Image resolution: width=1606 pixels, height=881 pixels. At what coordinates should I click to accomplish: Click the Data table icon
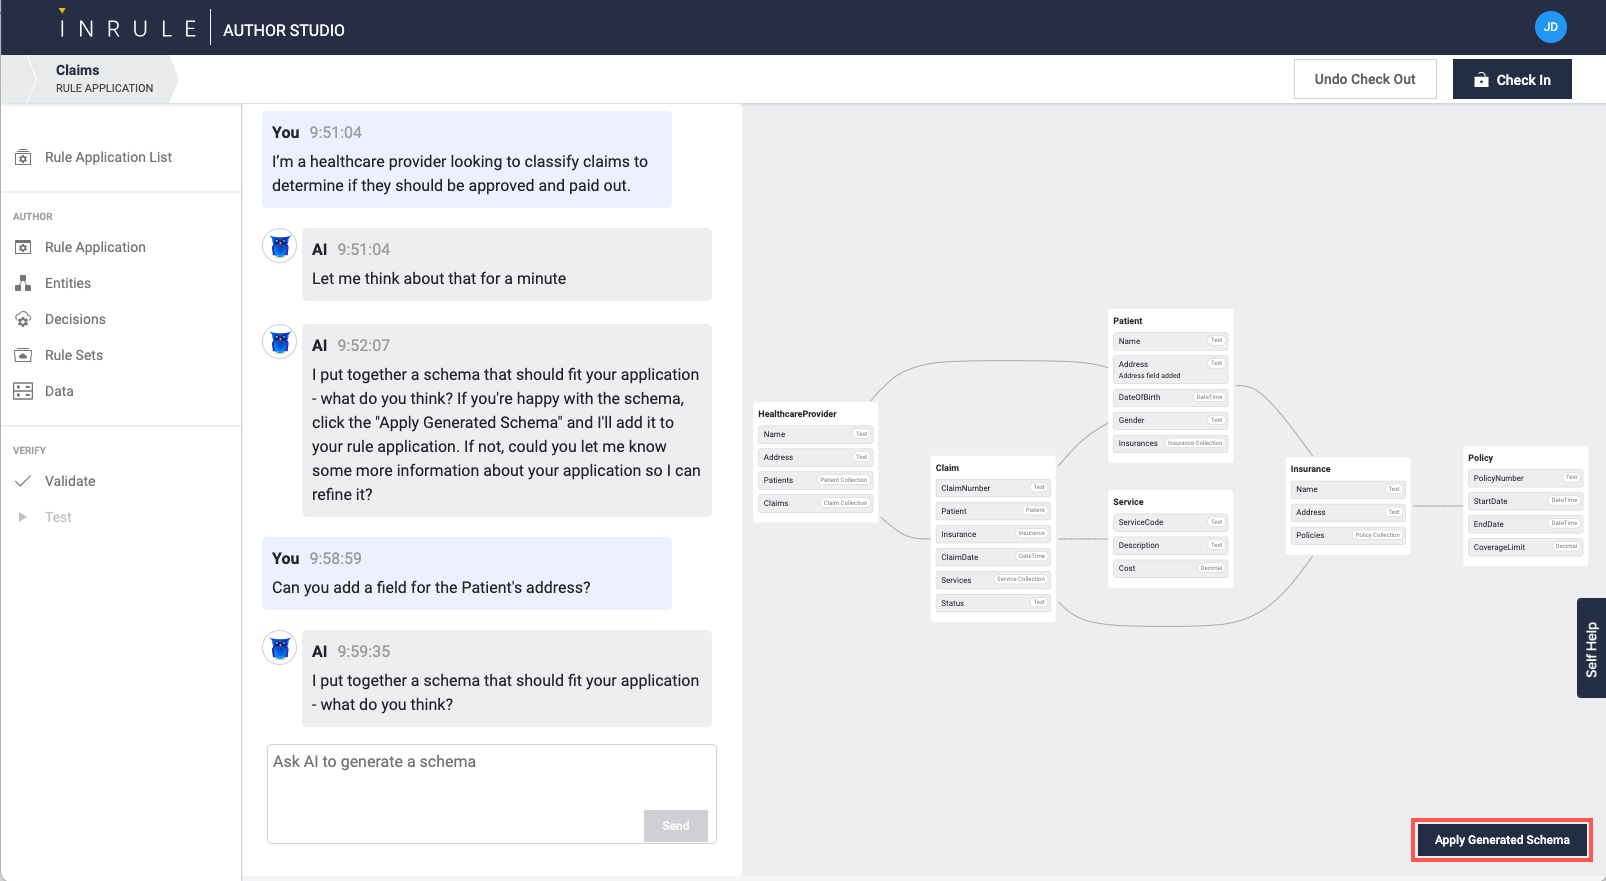click(23, 391)
